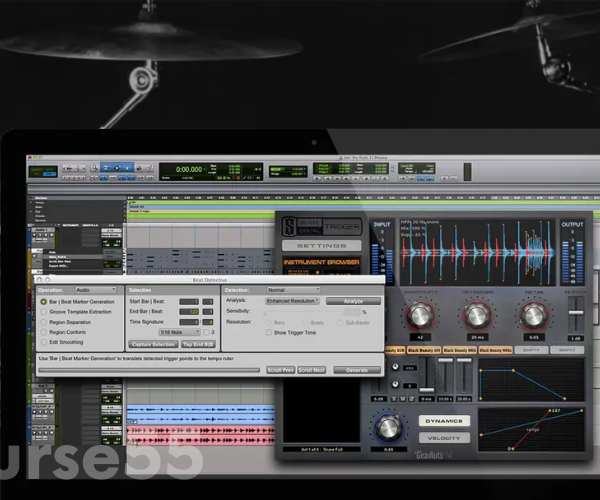Click the Time Signature numerator field

click(x=189, y=322)
